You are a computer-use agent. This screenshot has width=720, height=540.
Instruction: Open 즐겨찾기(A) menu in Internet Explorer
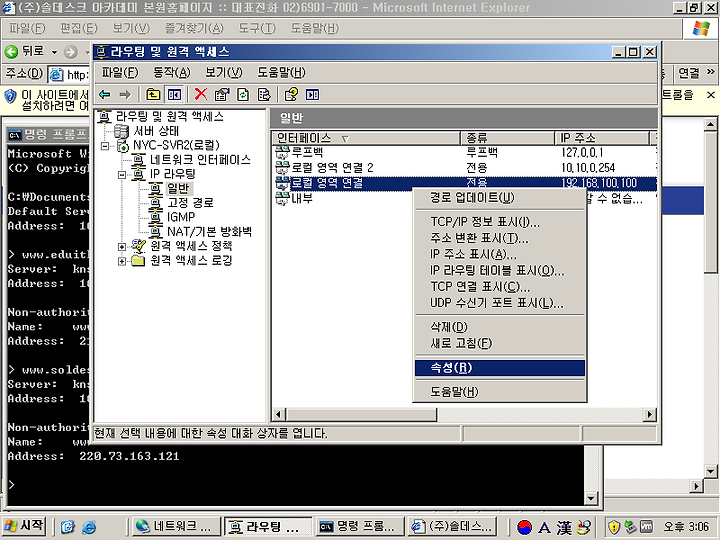[194, 29]
